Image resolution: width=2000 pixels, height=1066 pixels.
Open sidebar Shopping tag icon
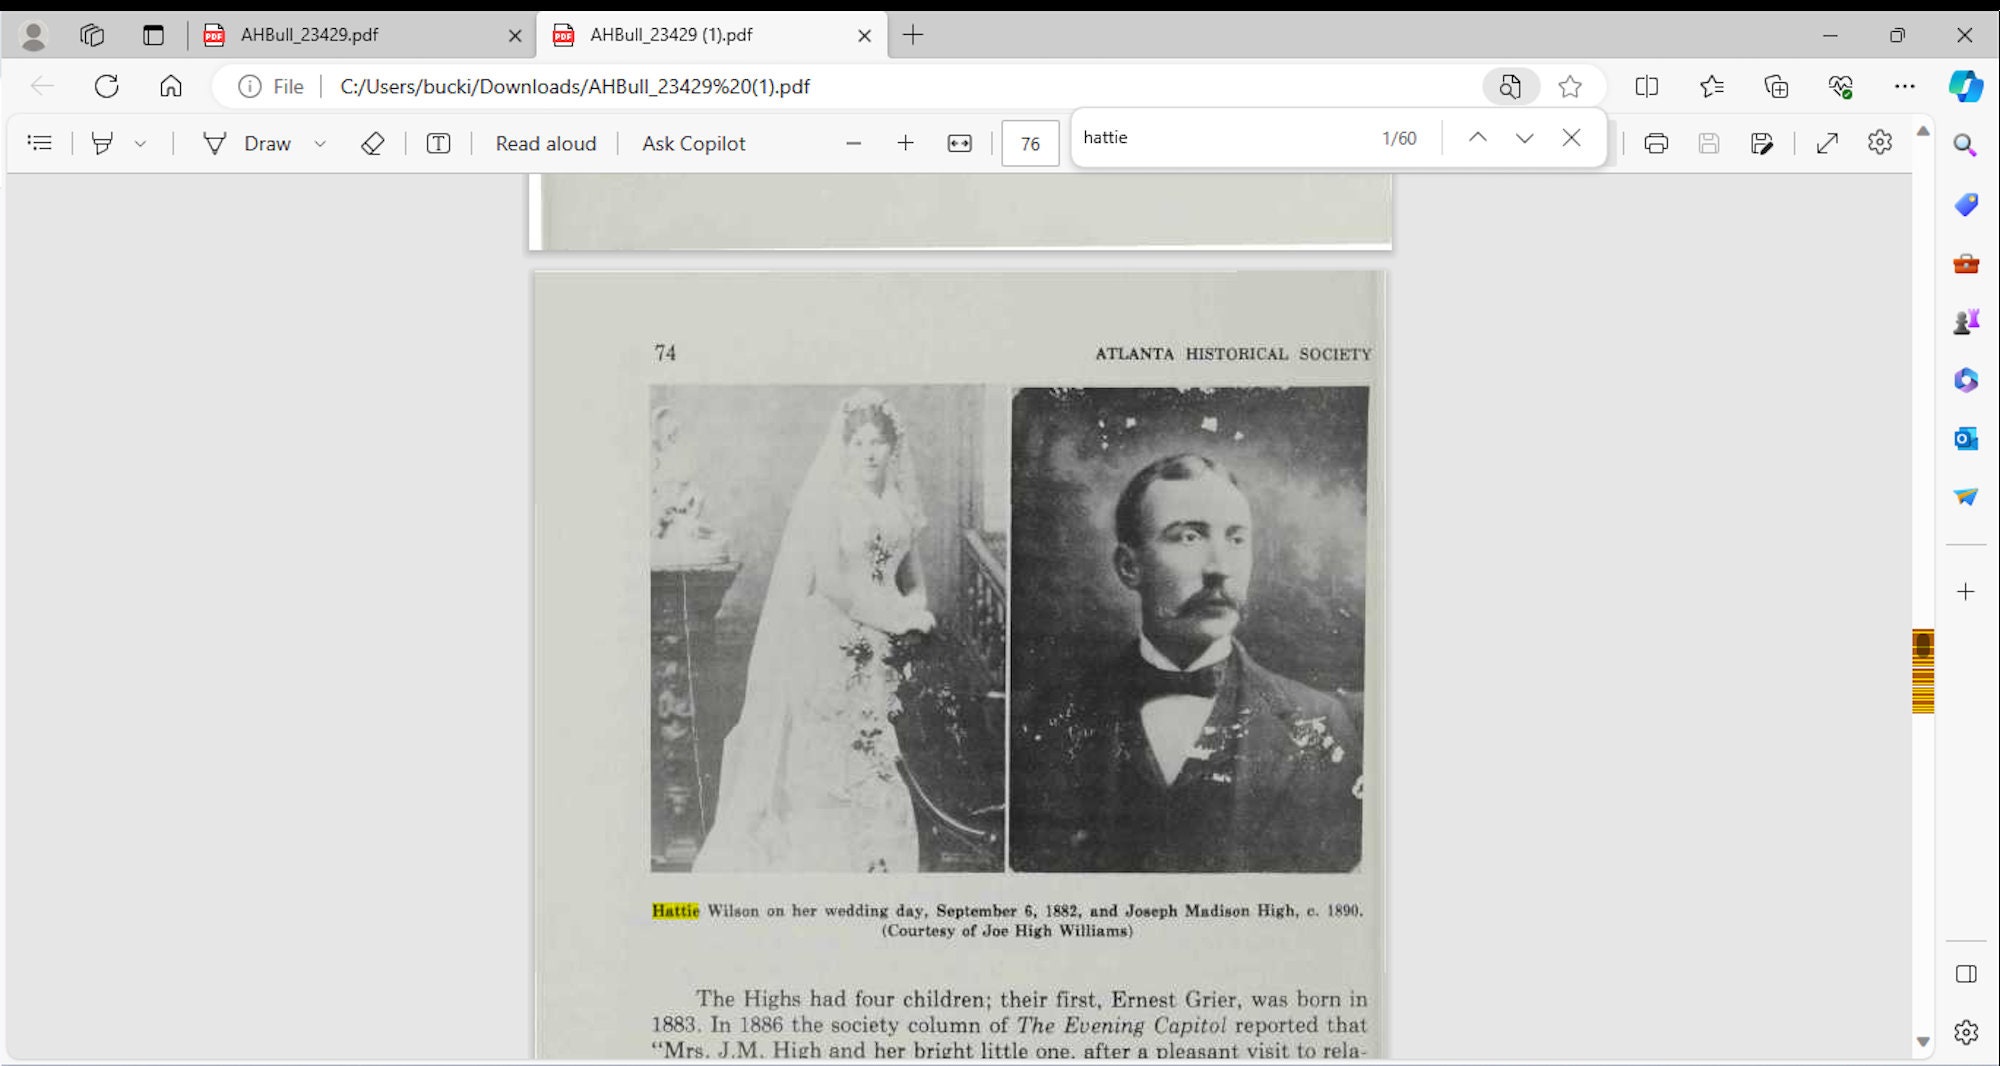tap(1966, 205)
